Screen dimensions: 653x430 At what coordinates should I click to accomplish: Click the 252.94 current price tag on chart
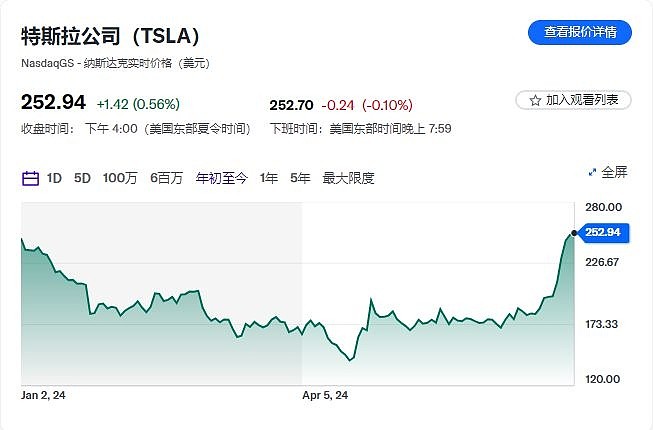tap(603, 232)
